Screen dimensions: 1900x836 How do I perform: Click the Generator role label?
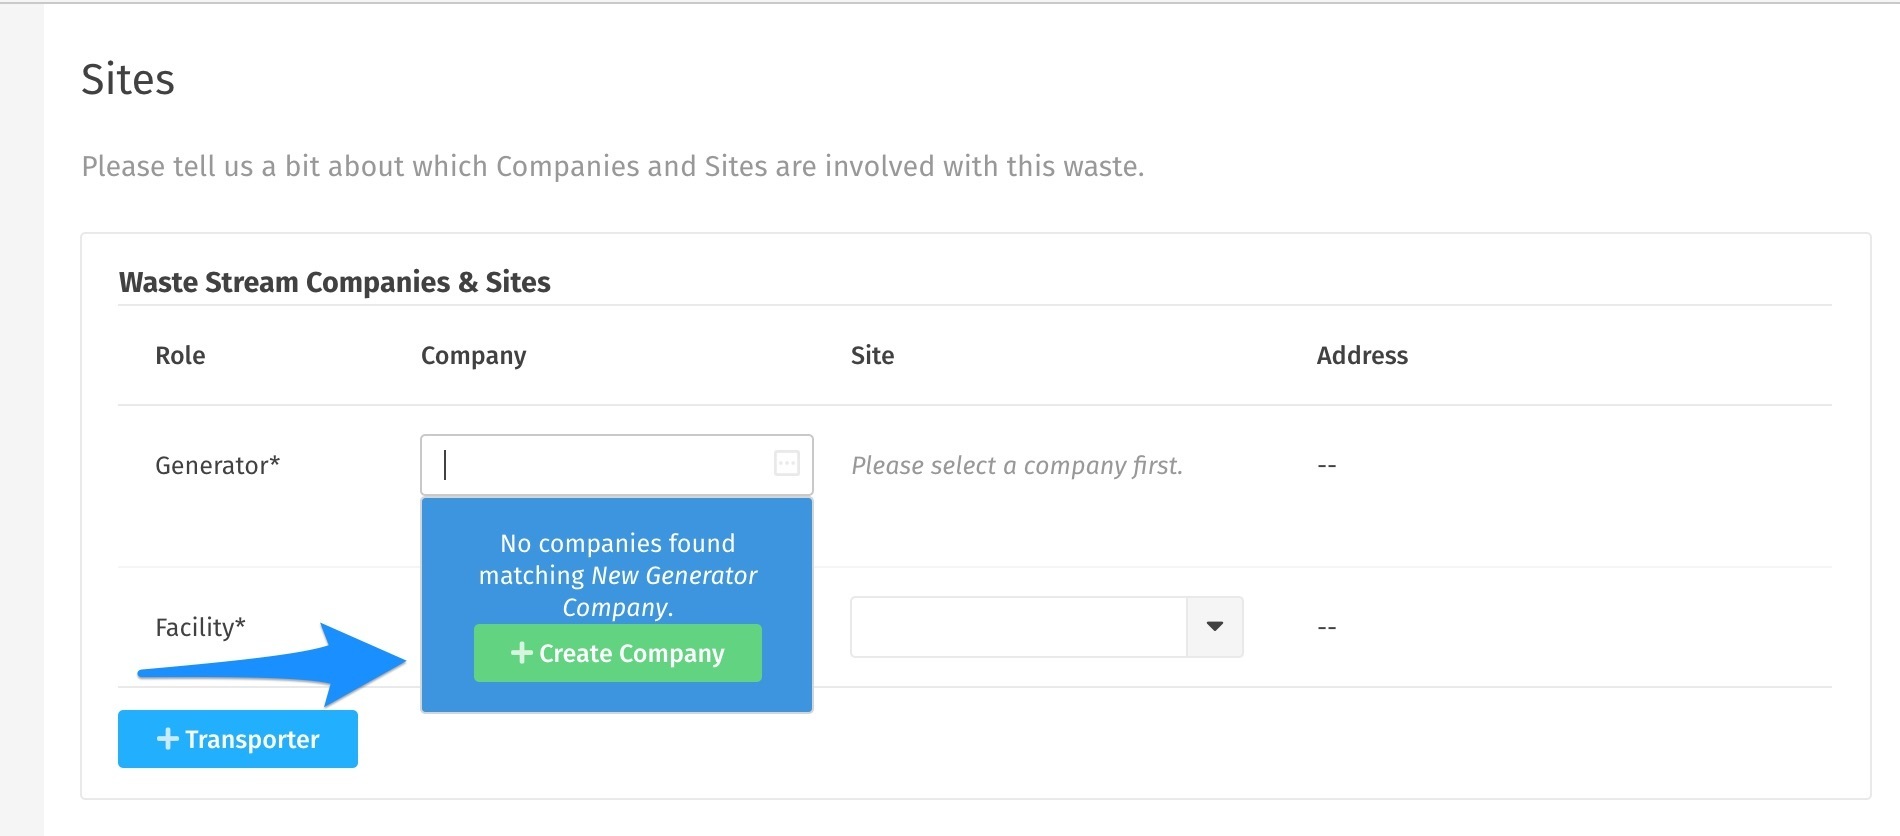217,465
